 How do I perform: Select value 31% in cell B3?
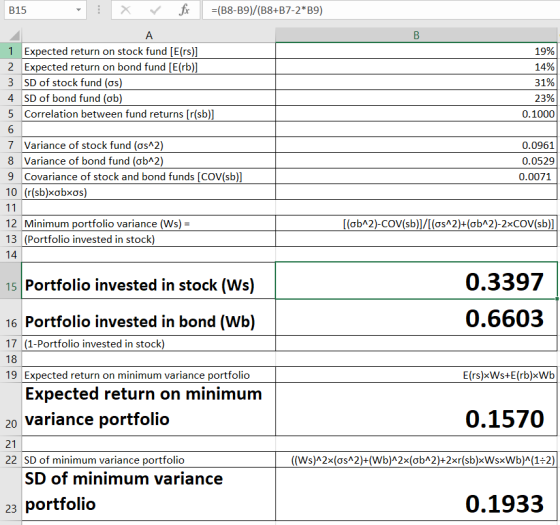coord(416,82)
